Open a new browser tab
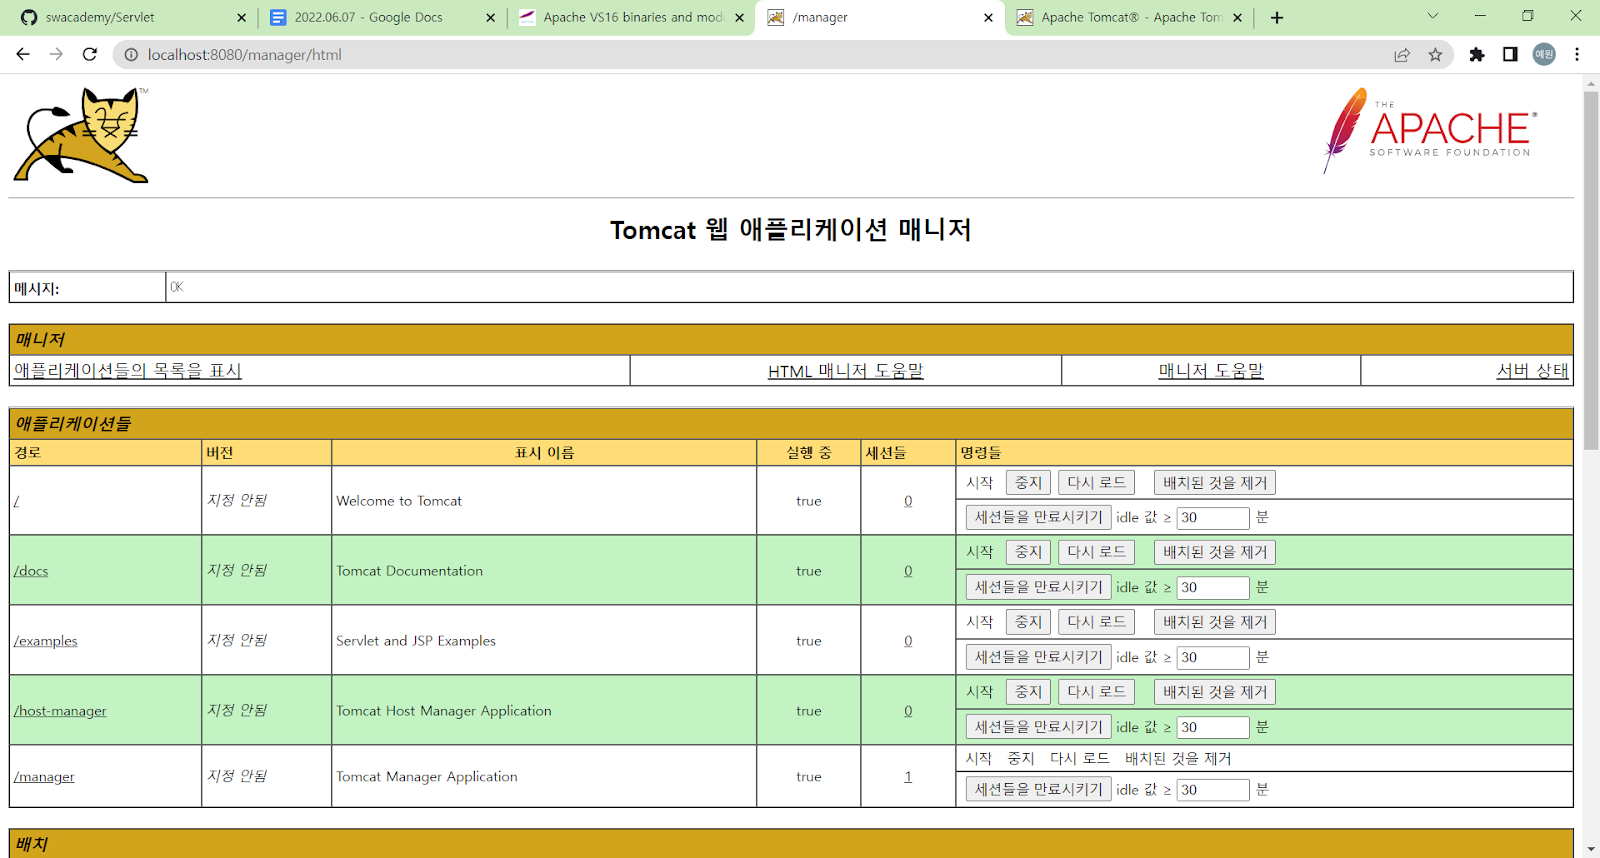1600x858 pixels. pyautogui.click(x=1277, y=17)
